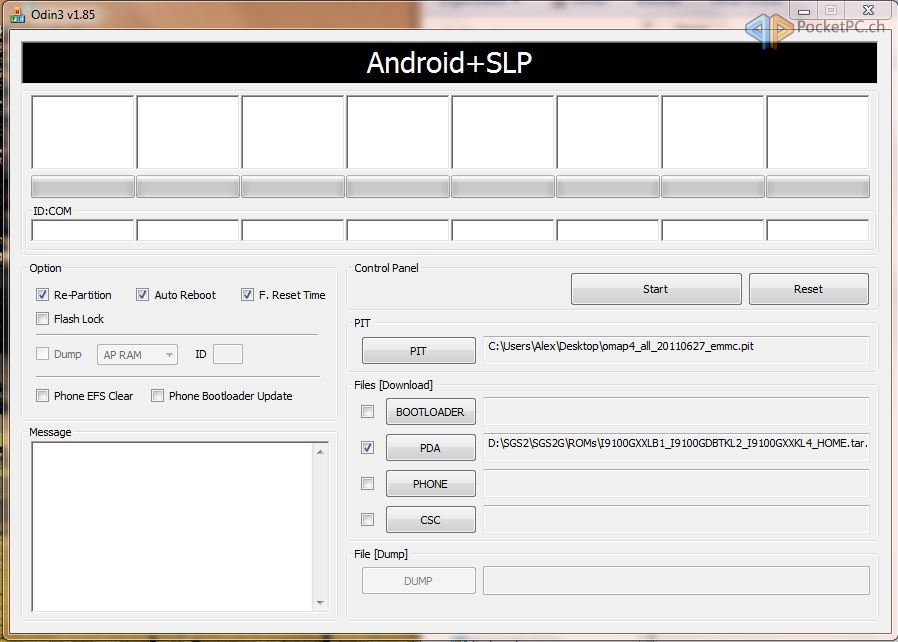Viewport: 898px width, 642px height.
Task: Minimize the Odin3 window
Action: [804, 11]
